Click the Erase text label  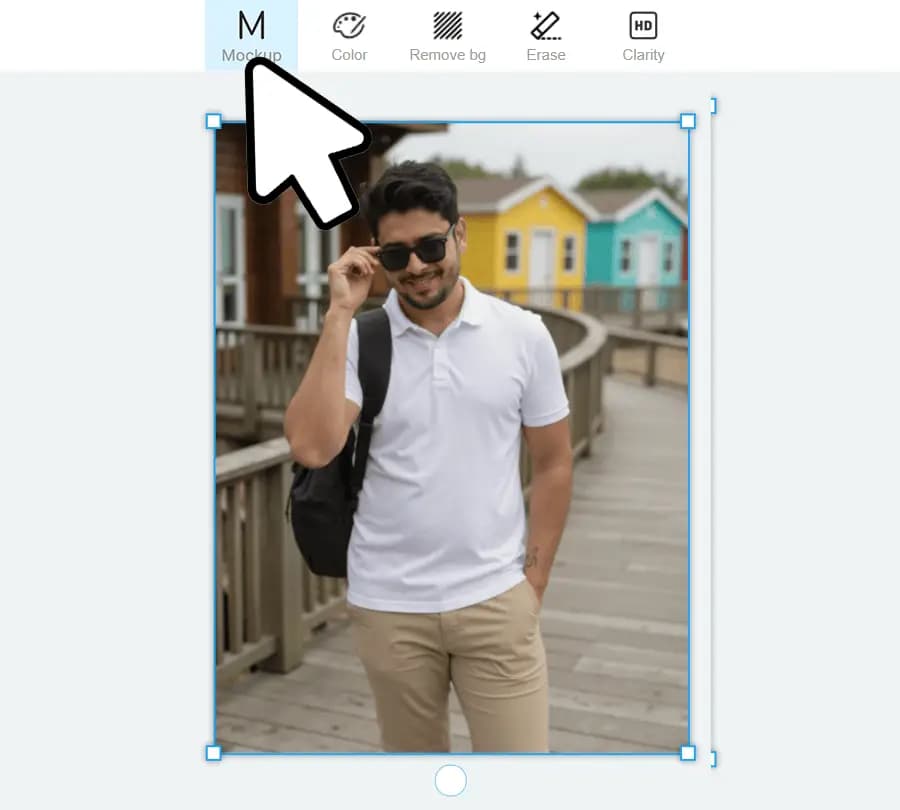tap(545, 55)
